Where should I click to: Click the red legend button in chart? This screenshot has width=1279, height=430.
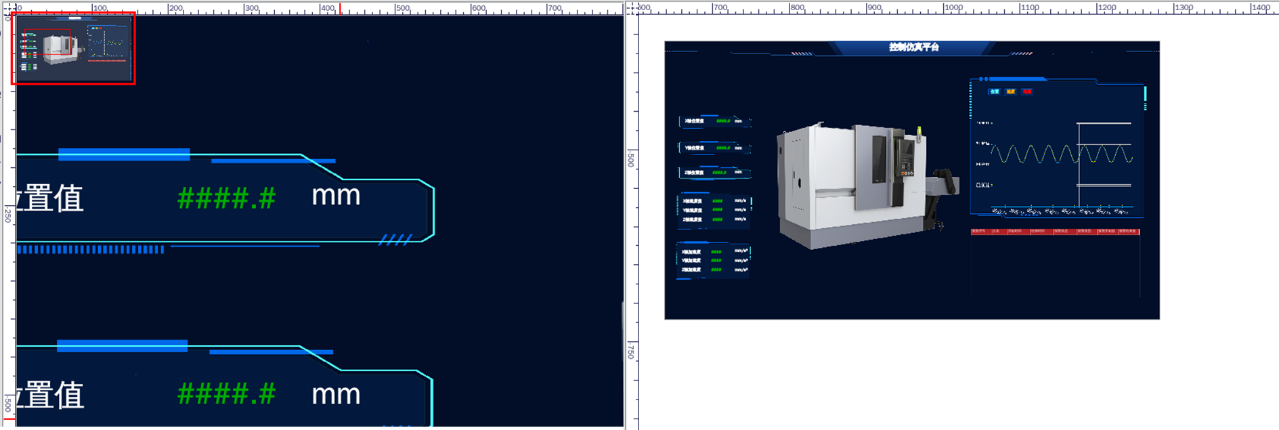coord(1027,91)
